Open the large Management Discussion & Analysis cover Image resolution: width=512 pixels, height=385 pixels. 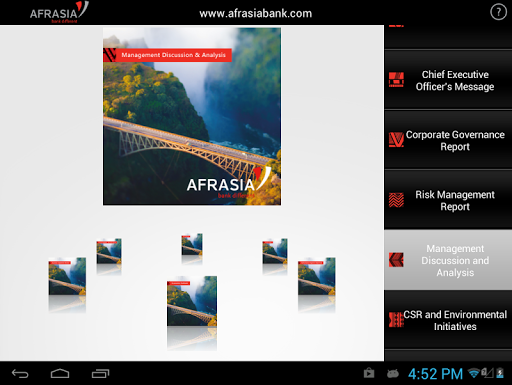click(x=192, y=116)
